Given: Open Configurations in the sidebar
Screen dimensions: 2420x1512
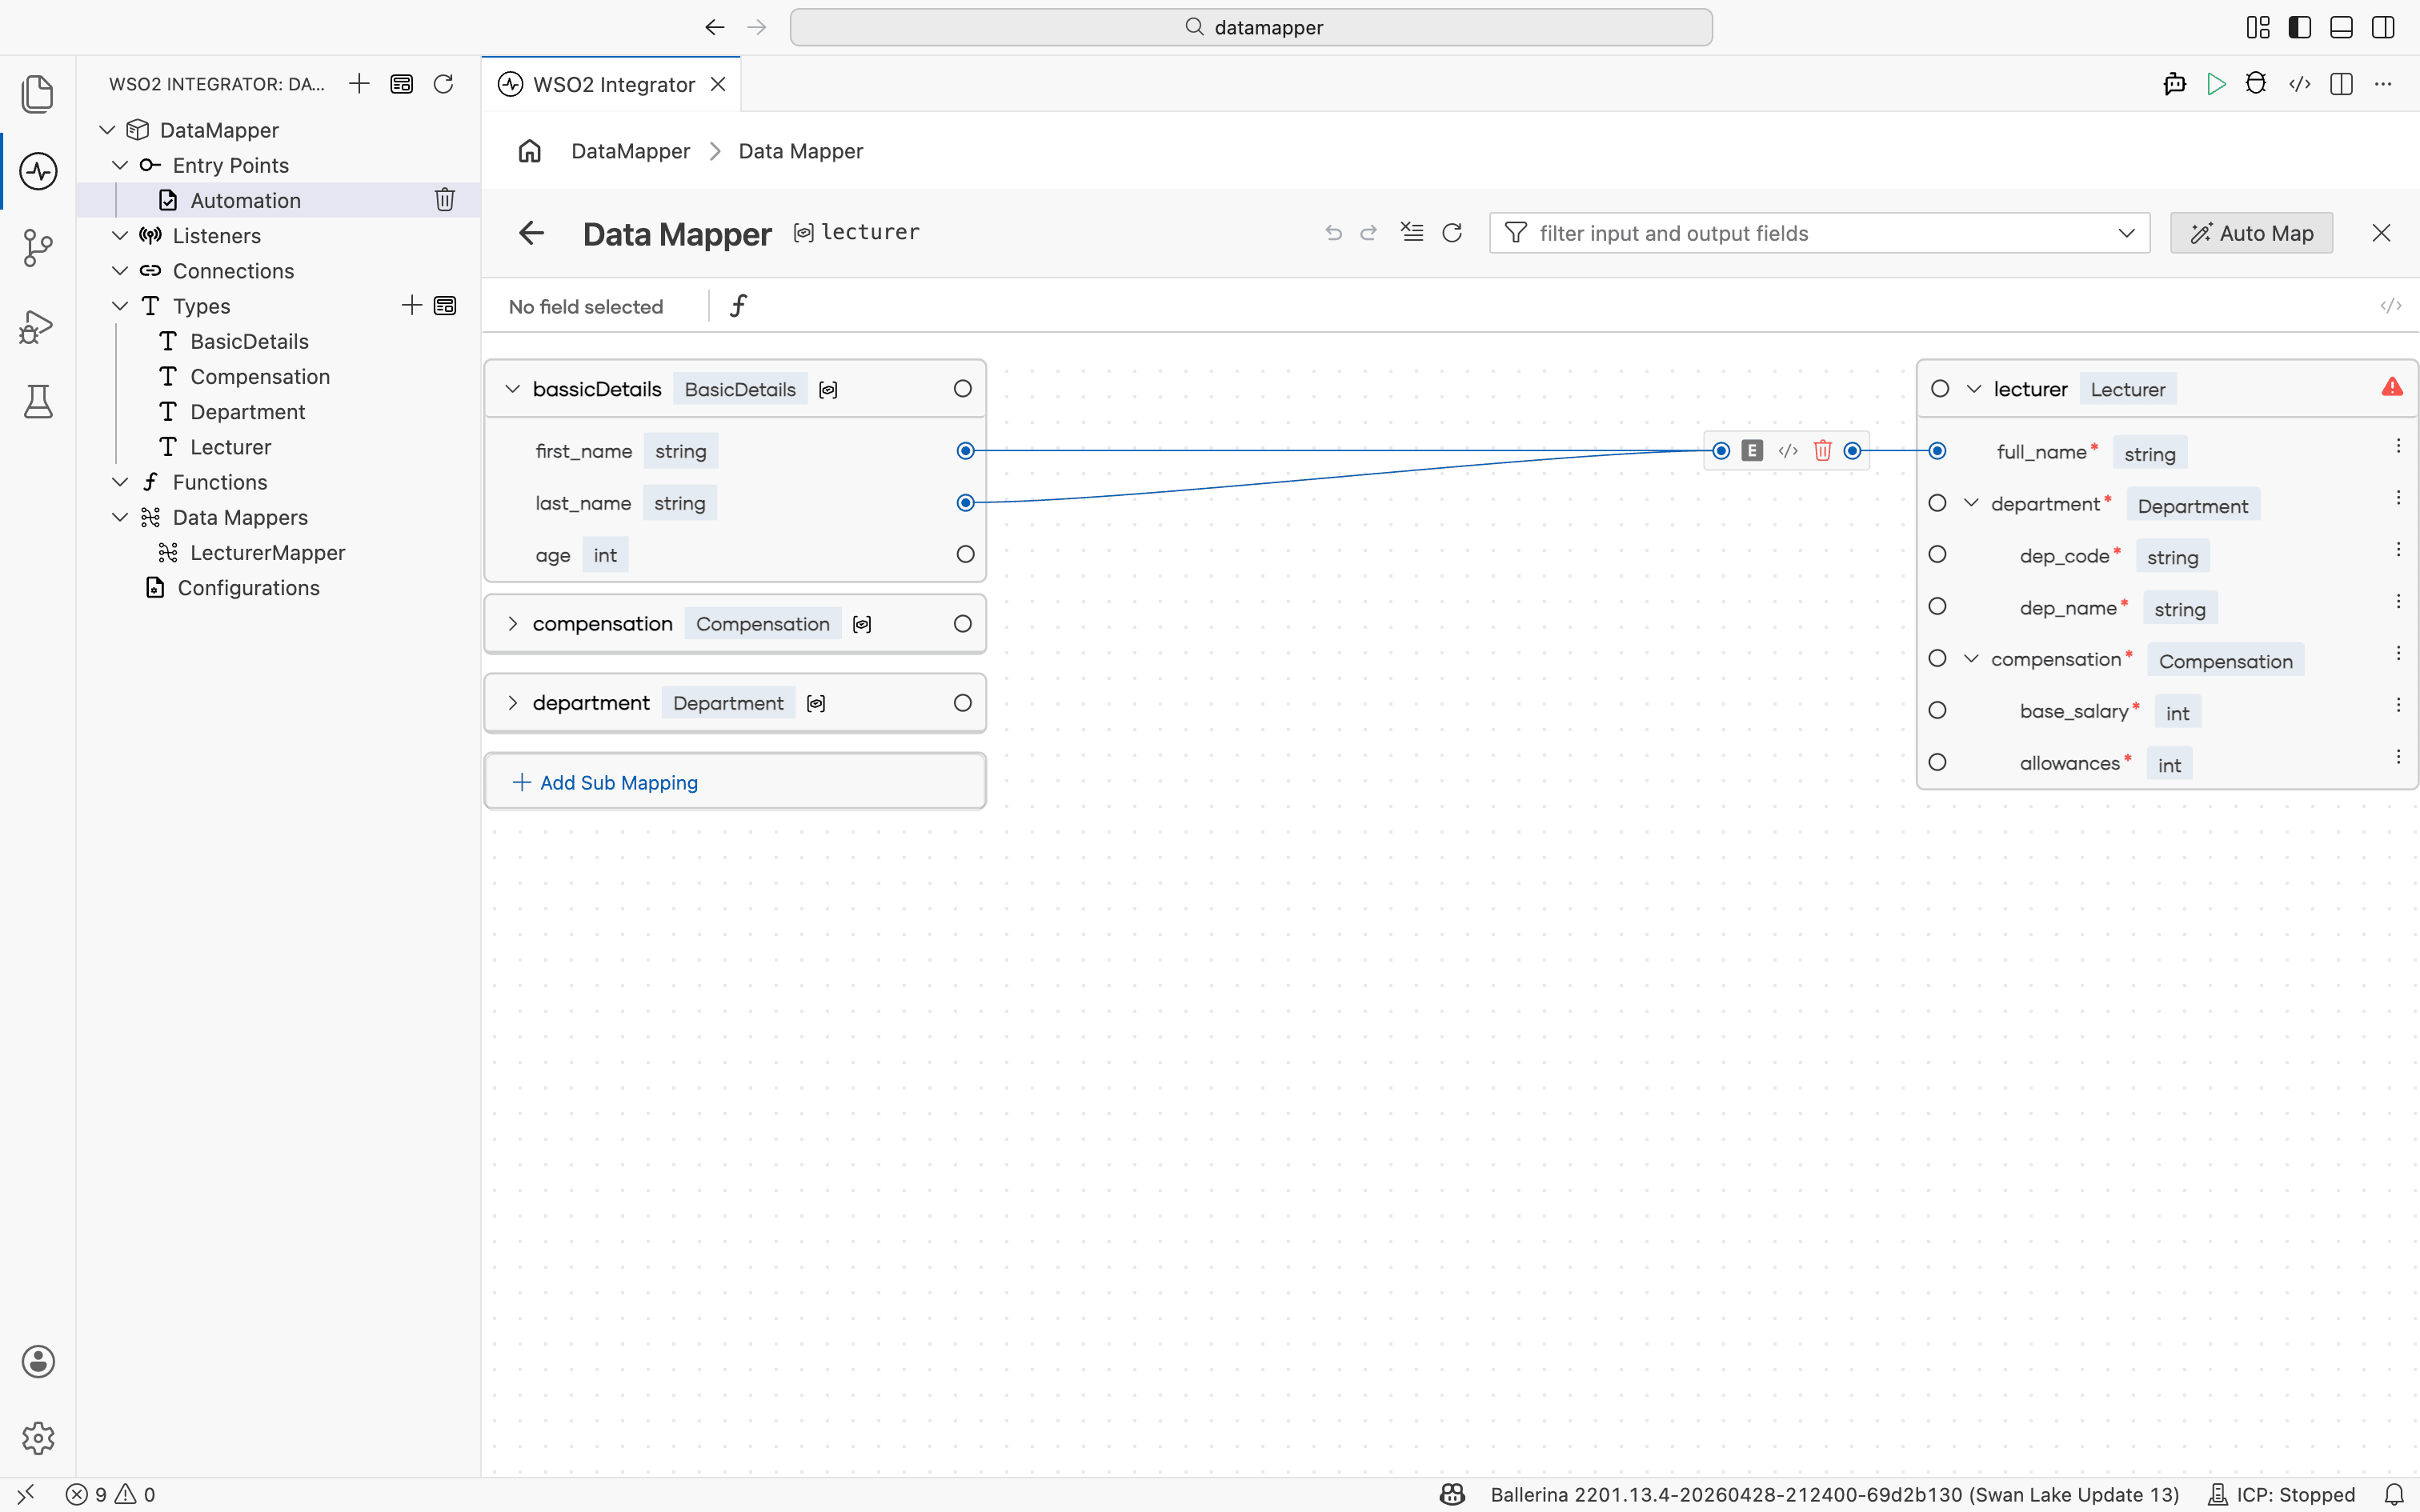Looking at the screenshot, I should coord(248,588).
